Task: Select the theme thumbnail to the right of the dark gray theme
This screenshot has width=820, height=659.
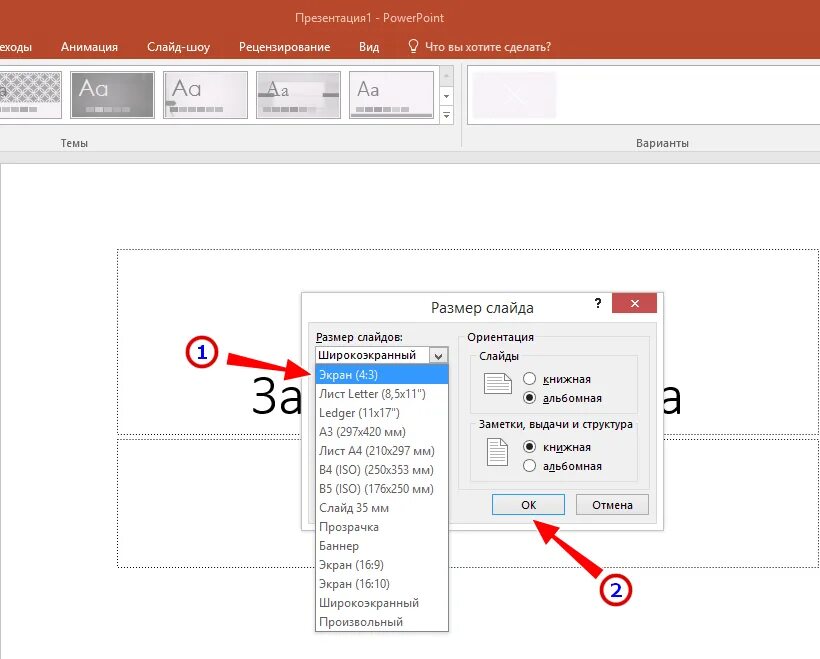Action: pos(206,95)
